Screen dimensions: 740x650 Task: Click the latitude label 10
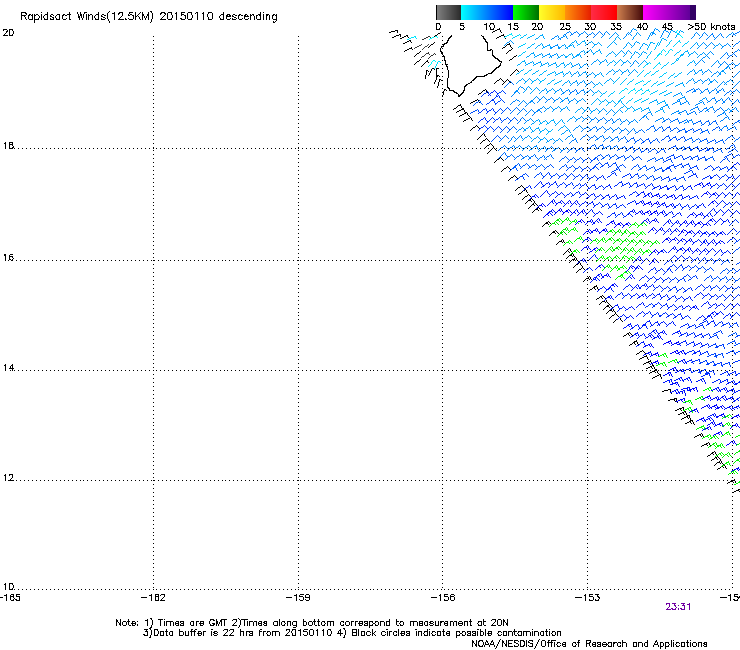click(x=8, y=587)
